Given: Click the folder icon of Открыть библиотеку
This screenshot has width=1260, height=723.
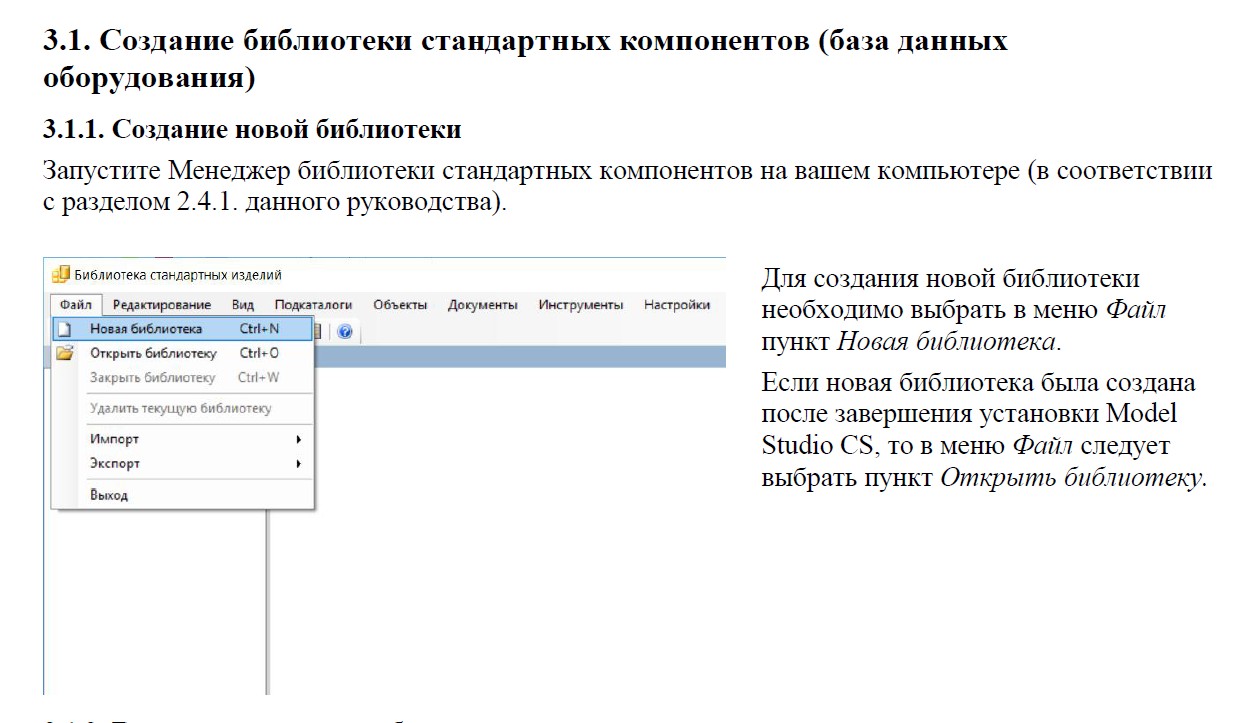Looking at the screenshot, I should 65,353.
